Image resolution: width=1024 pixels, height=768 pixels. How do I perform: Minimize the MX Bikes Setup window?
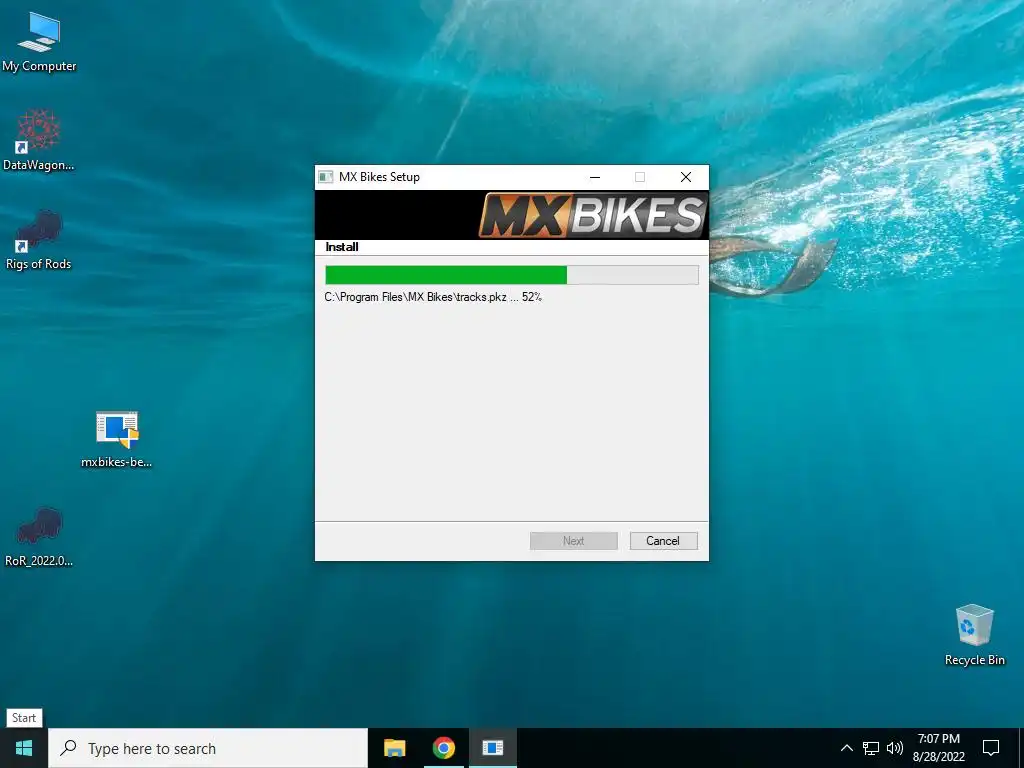[x=595, y=177]
